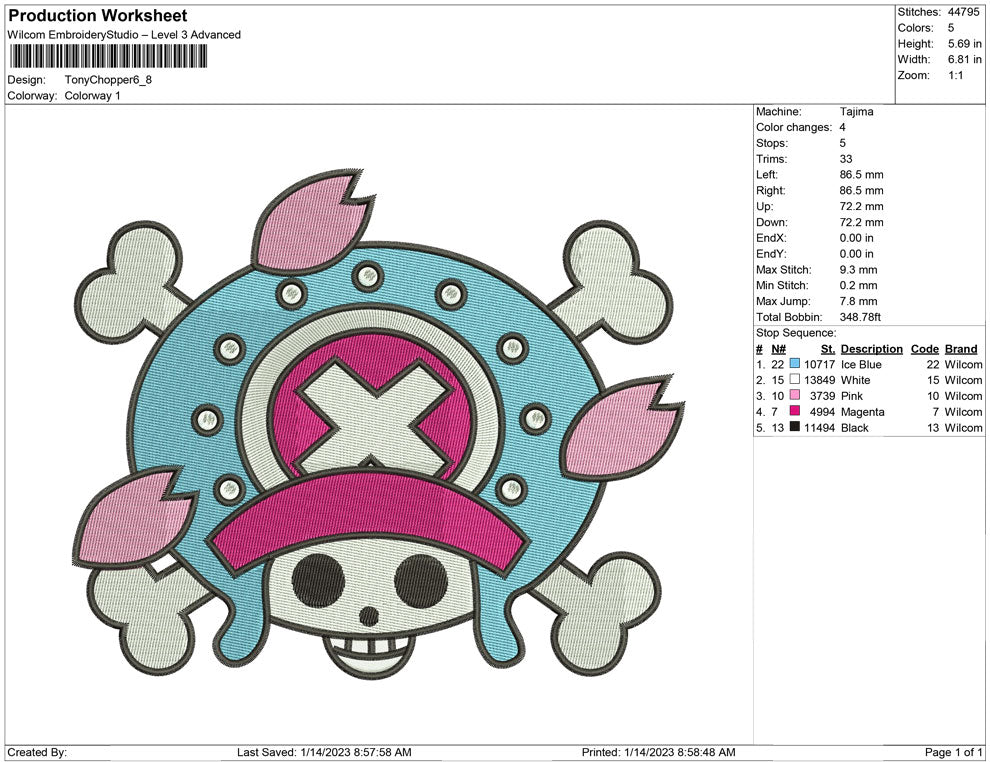Edit the Design name TonyChopper6_8

coord(108,80)
